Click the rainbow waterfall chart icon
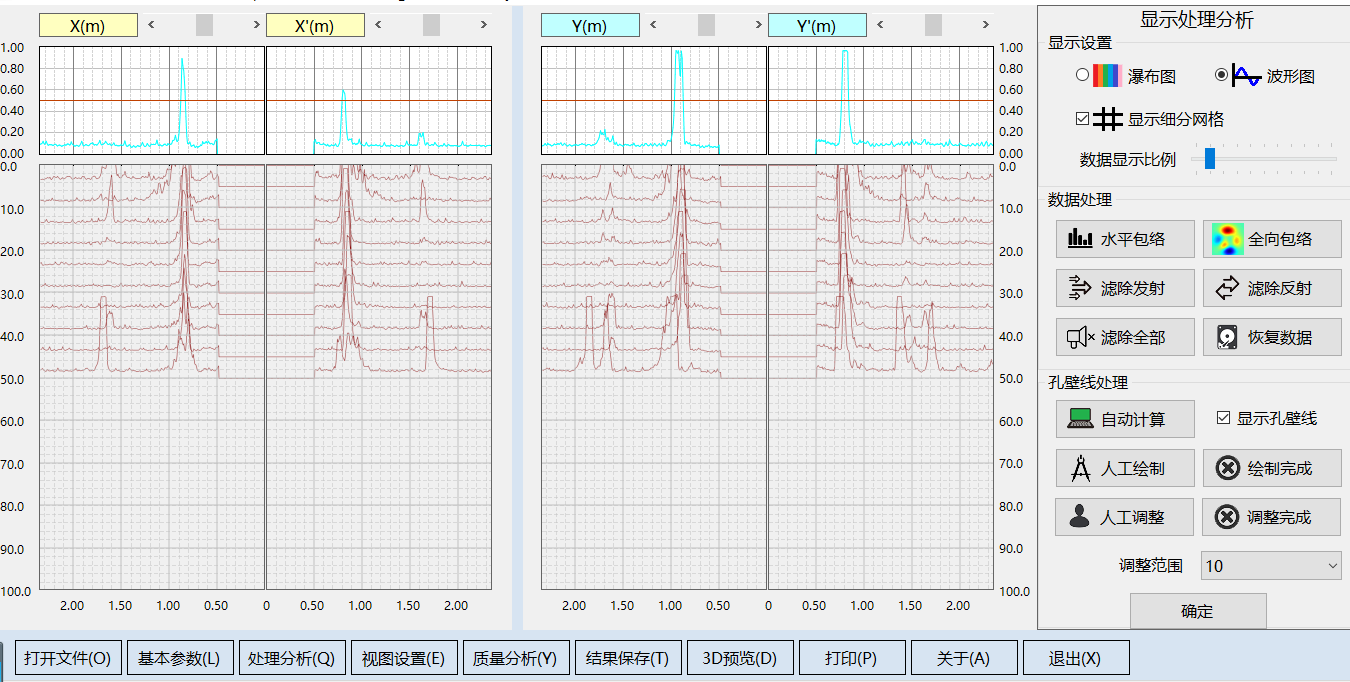1350x682 pixels. pos(1107,75)
